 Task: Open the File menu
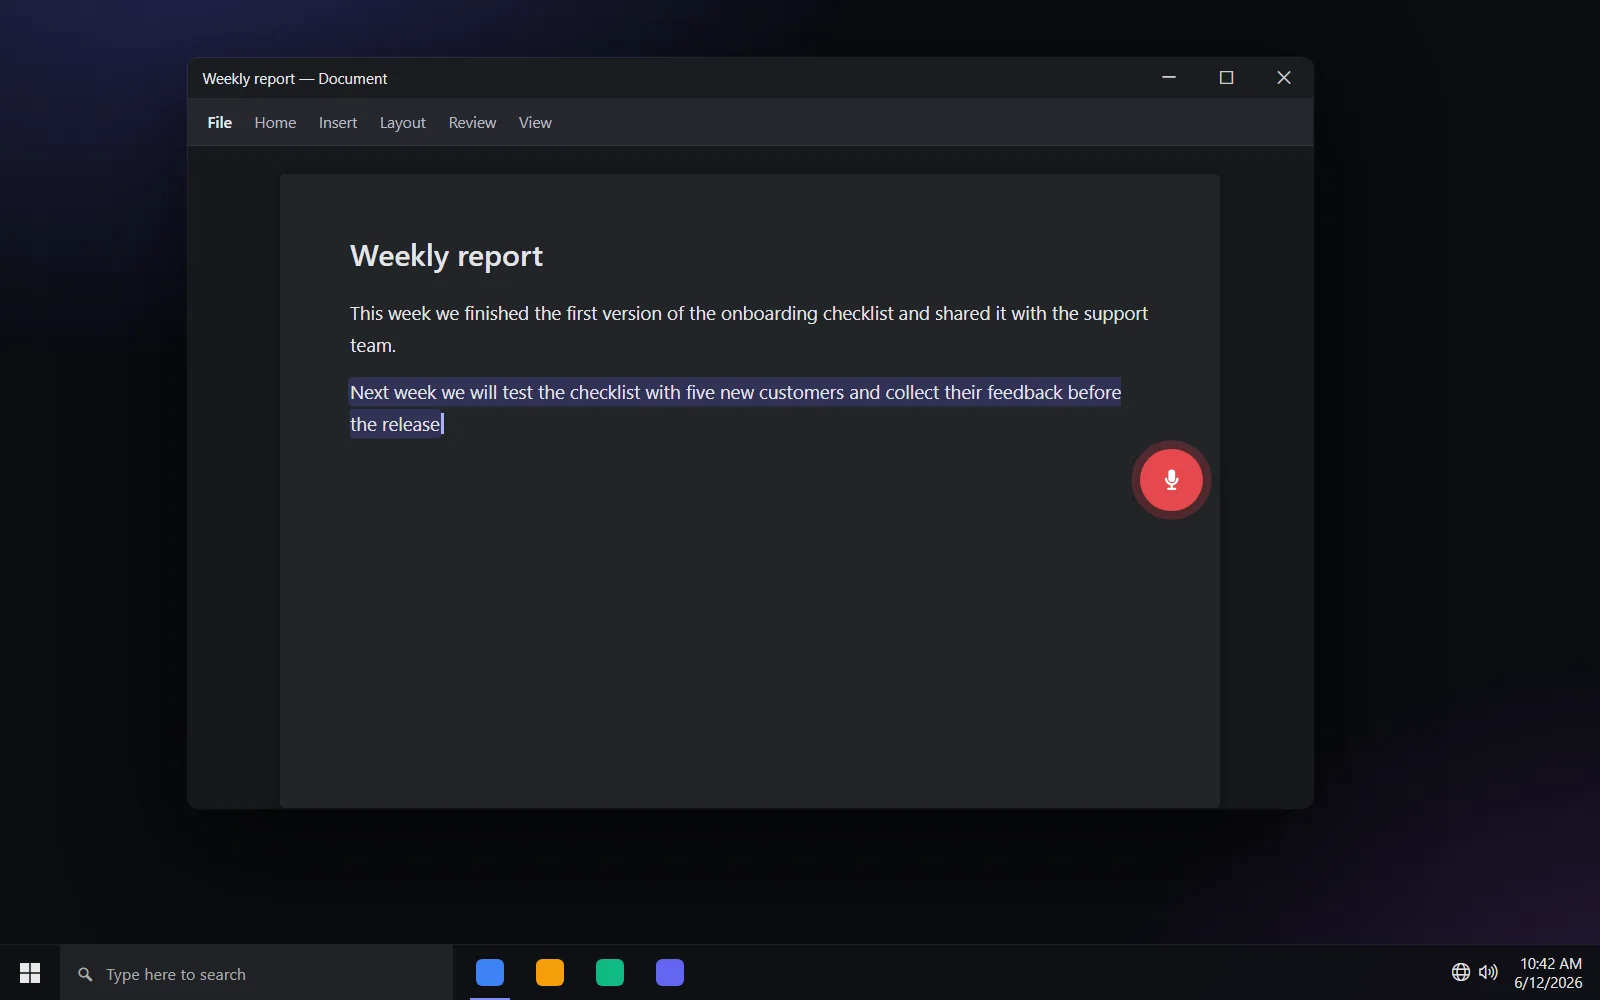point(220,122)
